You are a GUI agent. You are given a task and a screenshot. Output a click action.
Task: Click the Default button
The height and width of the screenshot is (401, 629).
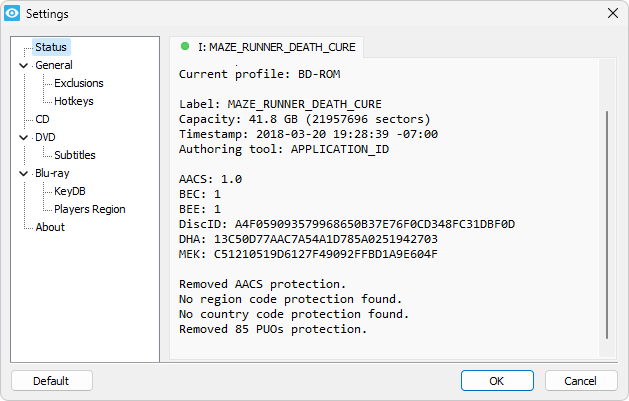52,381
